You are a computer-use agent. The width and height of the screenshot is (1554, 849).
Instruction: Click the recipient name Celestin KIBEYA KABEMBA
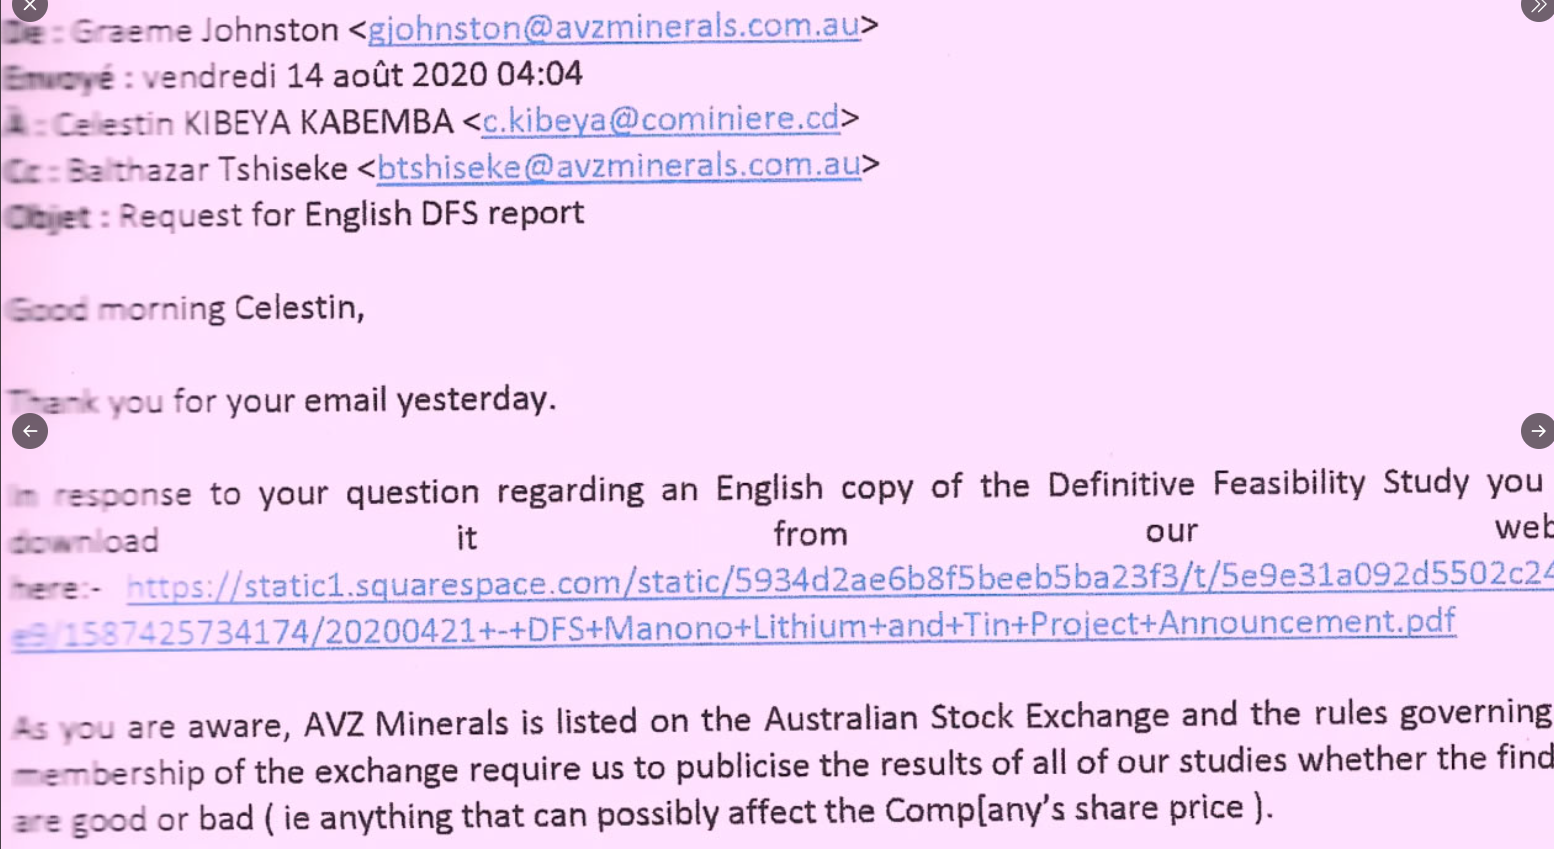253,123
